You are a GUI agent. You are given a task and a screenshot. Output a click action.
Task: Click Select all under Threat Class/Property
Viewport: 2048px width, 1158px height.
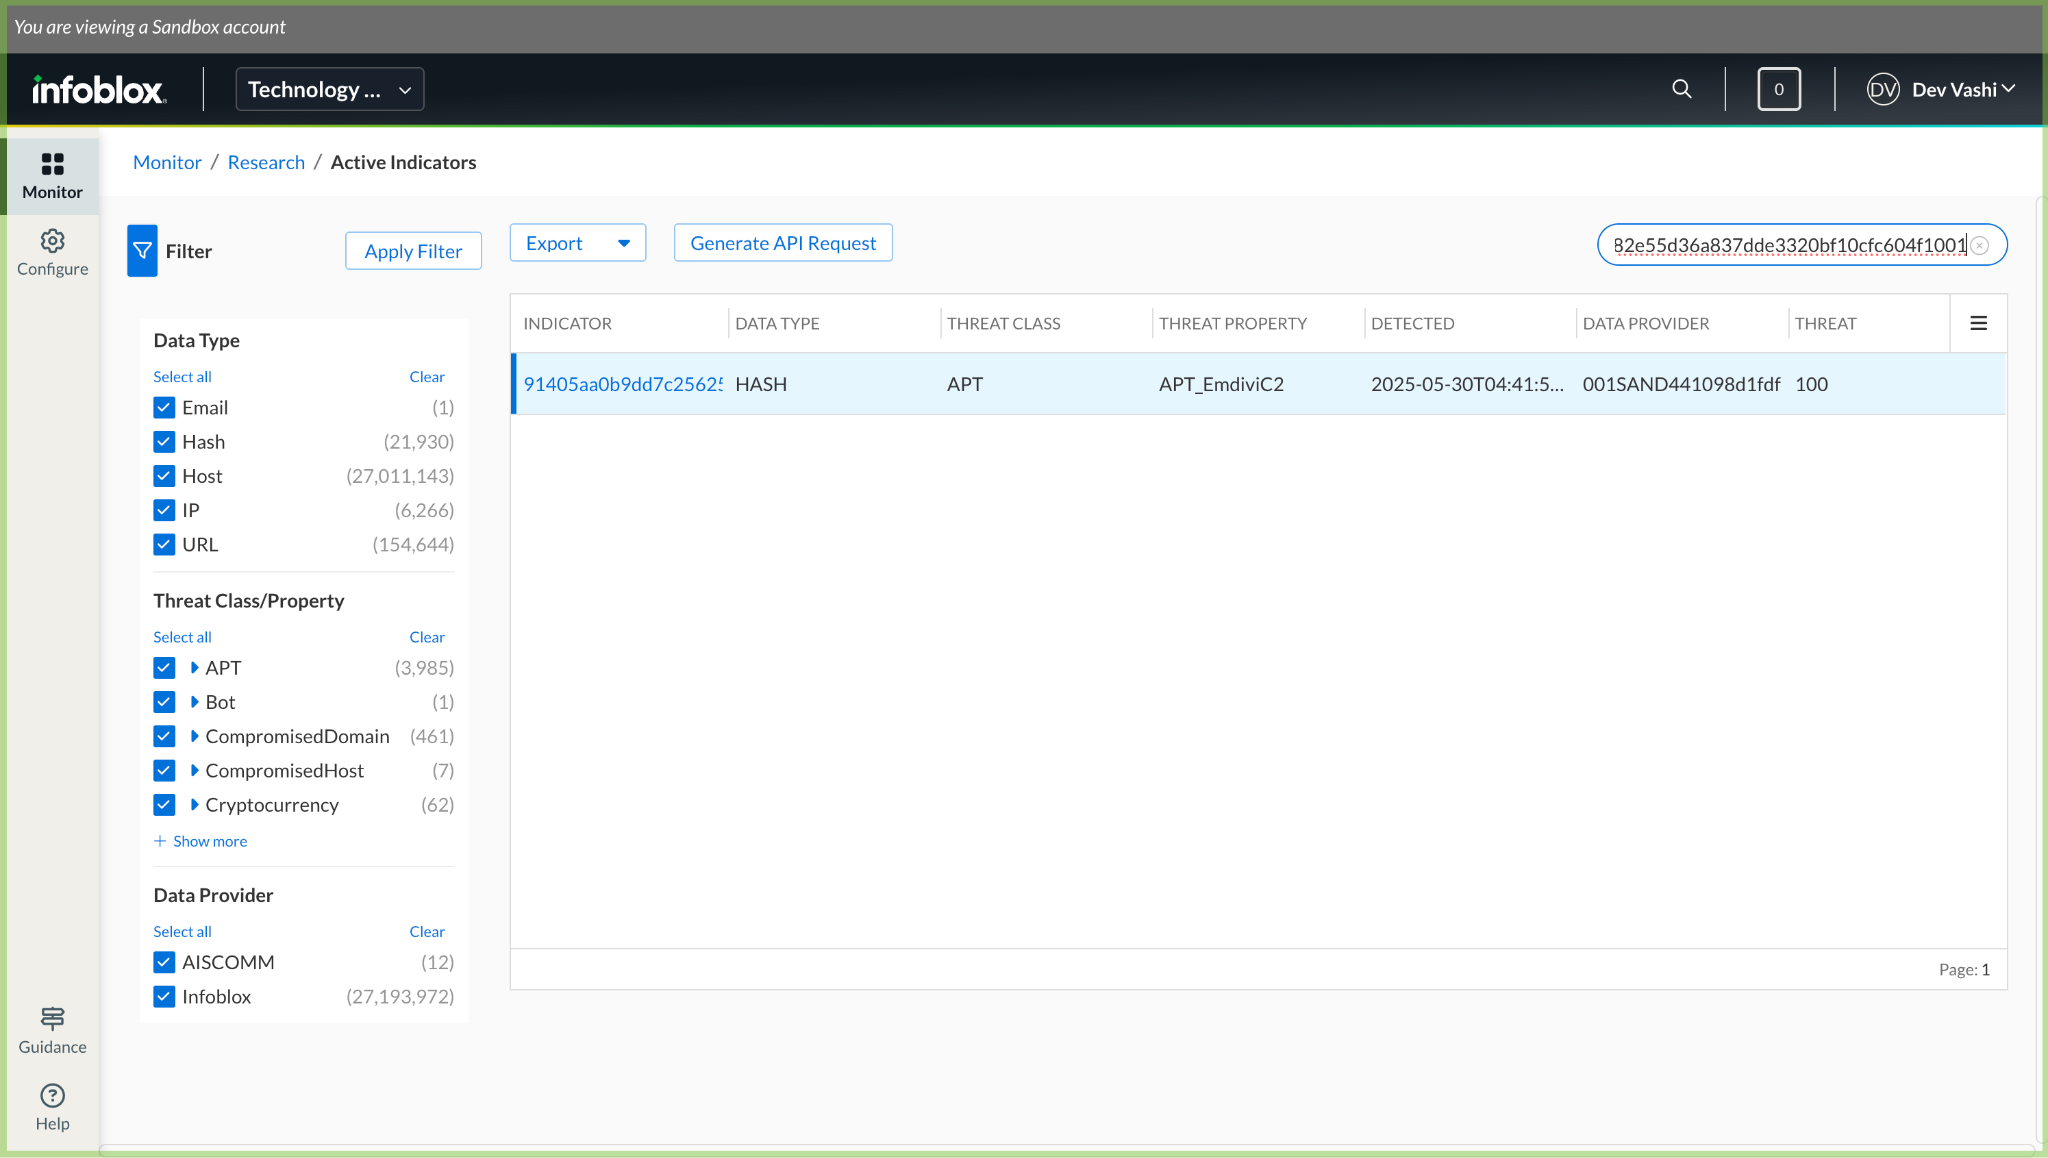[x=182, y=637]
